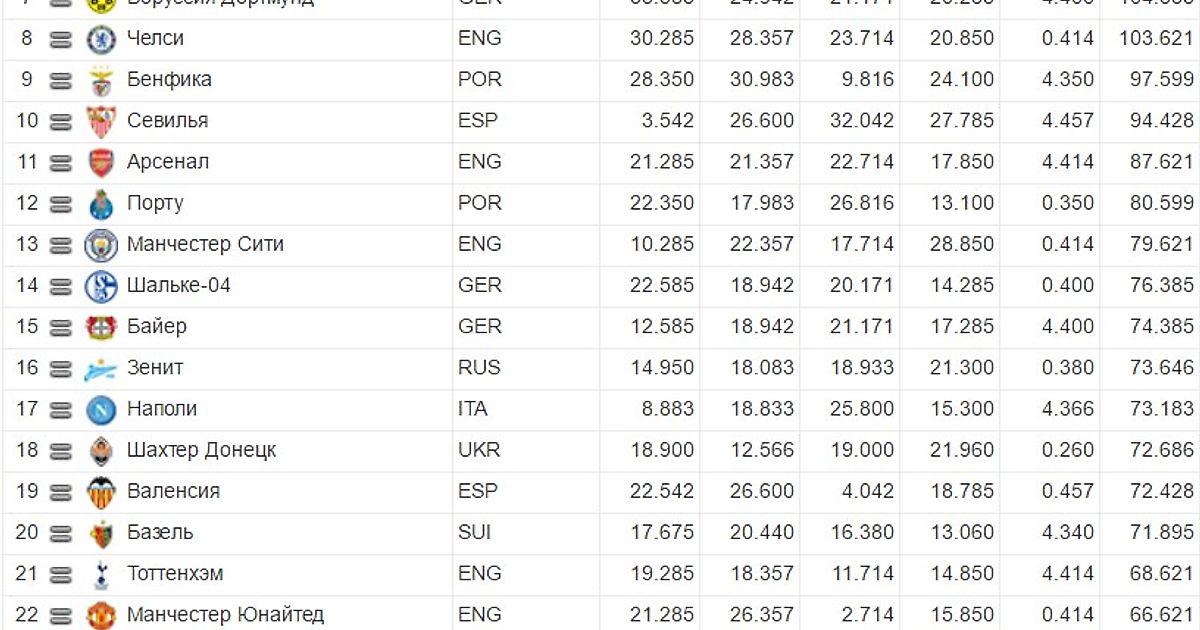Click the Arsenal club crest icon
Viewport: 1200px width, 630px height.
click(101, 162)
